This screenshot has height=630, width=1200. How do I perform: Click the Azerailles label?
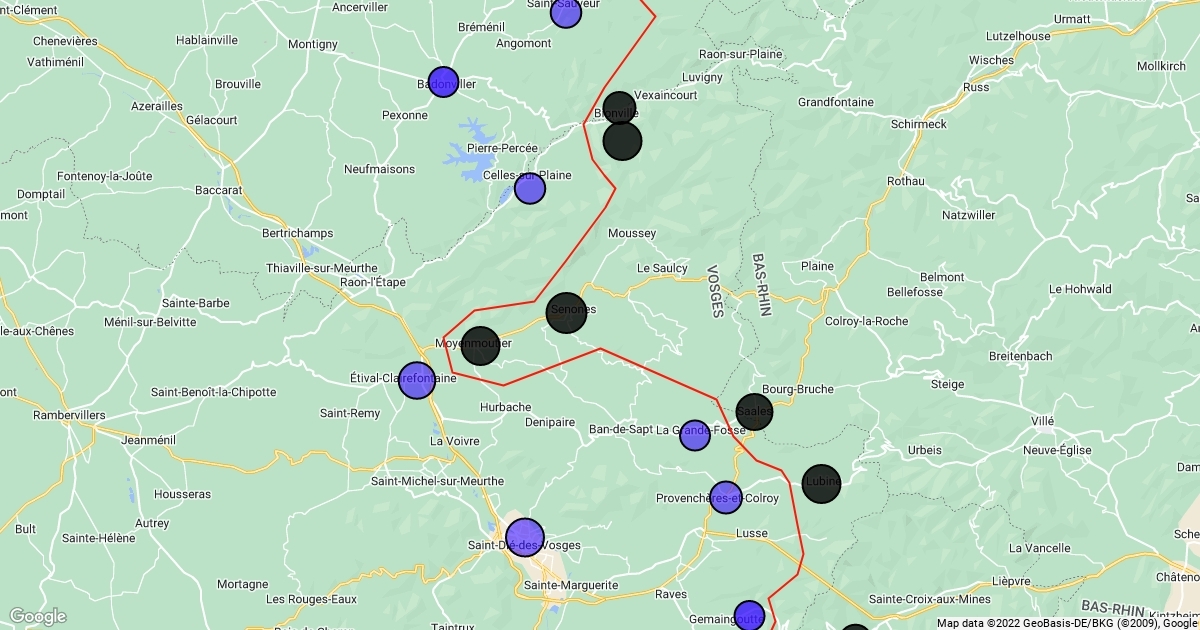pyautogui.click(x=157, y=105)
